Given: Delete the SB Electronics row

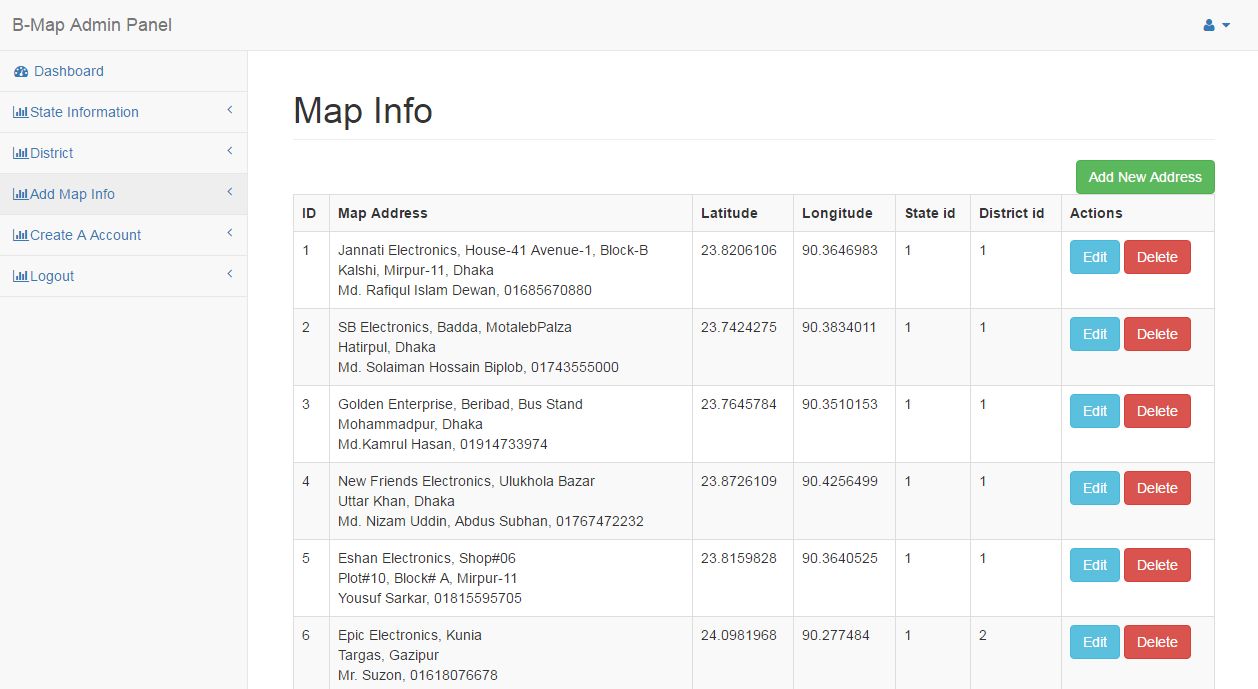Looking at the screenshot, I should 1157,334.
